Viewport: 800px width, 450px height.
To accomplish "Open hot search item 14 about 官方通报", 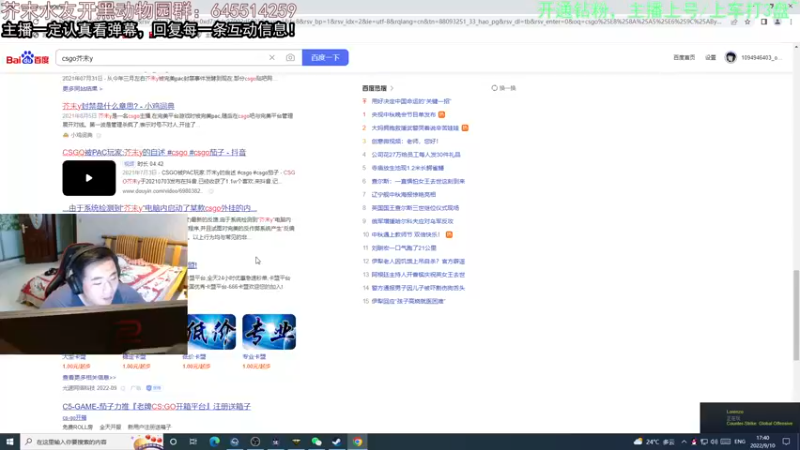I will pos(418,288).
